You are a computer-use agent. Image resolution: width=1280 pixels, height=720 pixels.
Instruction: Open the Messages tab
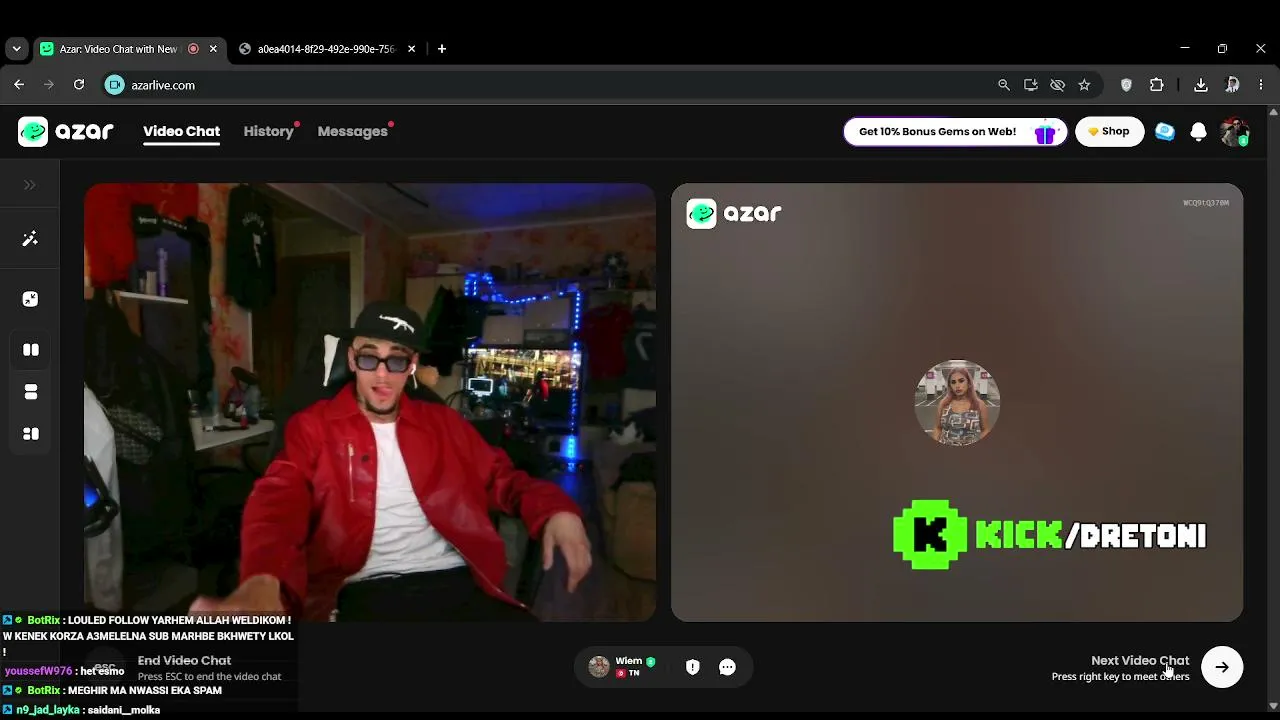coord(352,131)
